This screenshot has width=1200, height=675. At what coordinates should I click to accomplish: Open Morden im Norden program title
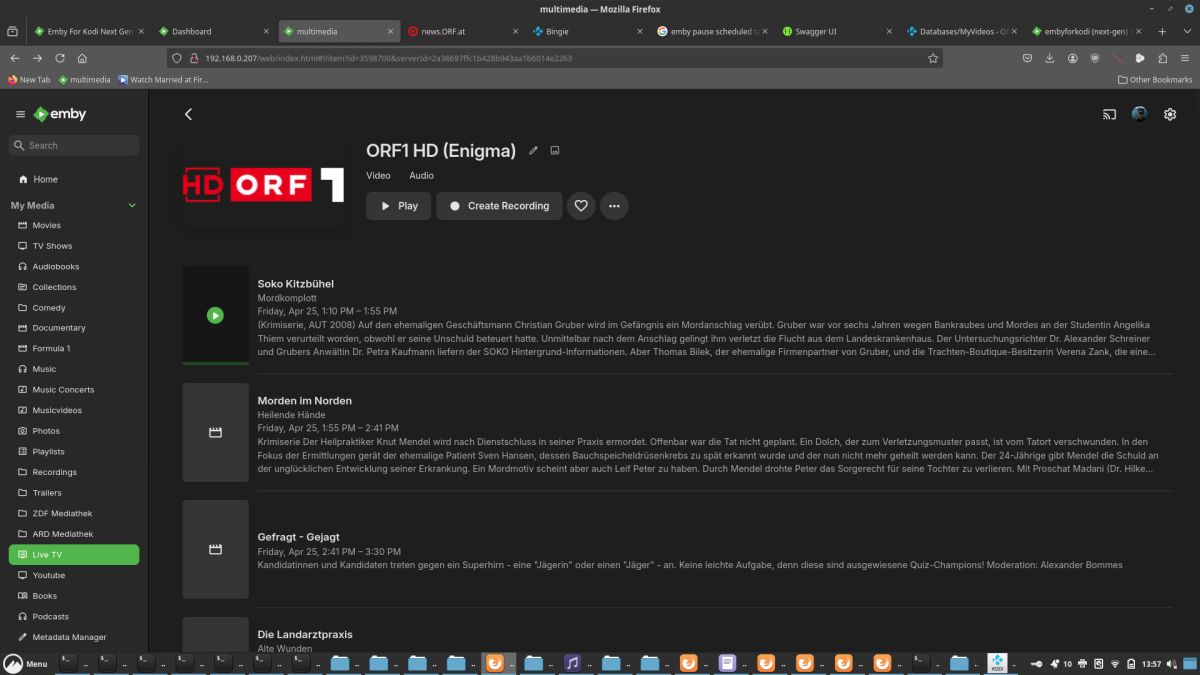(x=305, y=401)
